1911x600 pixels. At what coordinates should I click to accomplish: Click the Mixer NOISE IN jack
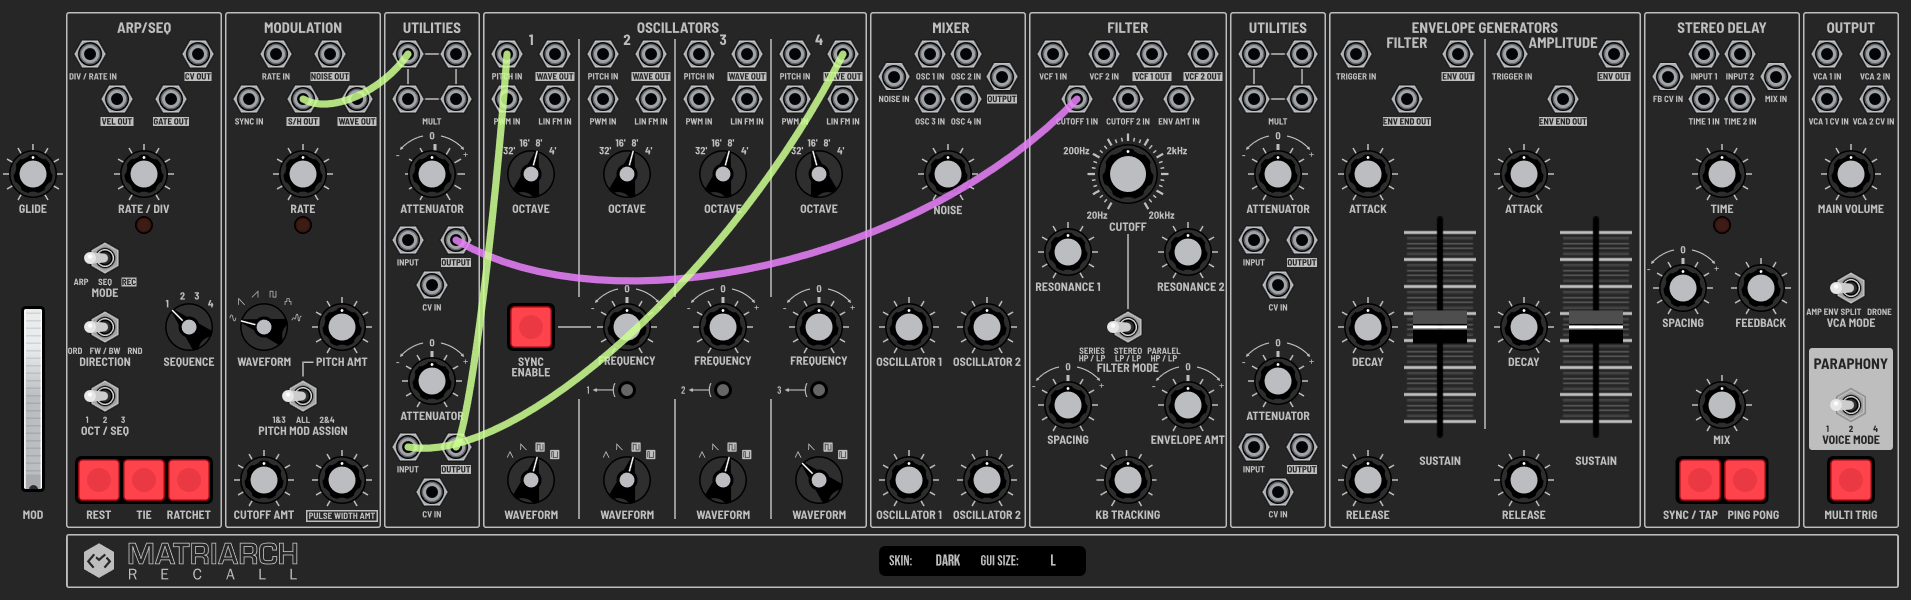coord(893,77)
